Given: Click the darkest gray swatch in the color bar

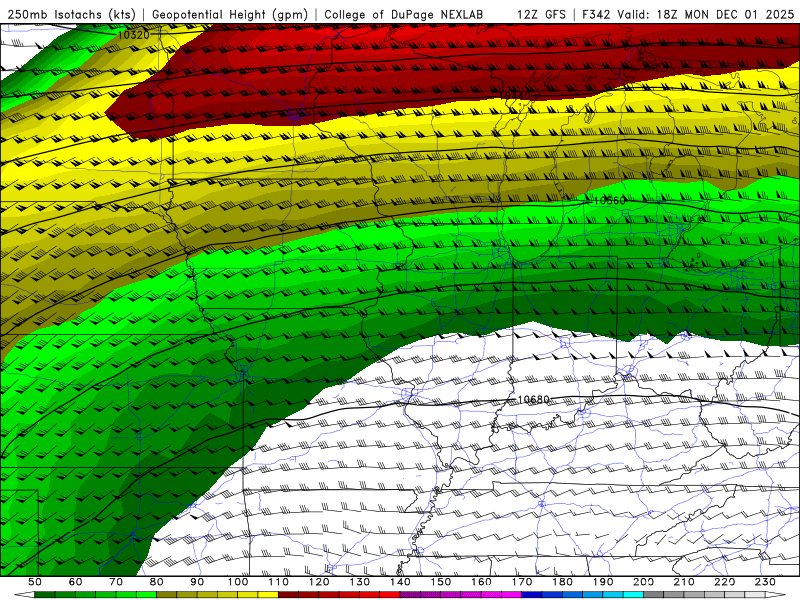Looking at the screenshot, I should coord(654,595).
